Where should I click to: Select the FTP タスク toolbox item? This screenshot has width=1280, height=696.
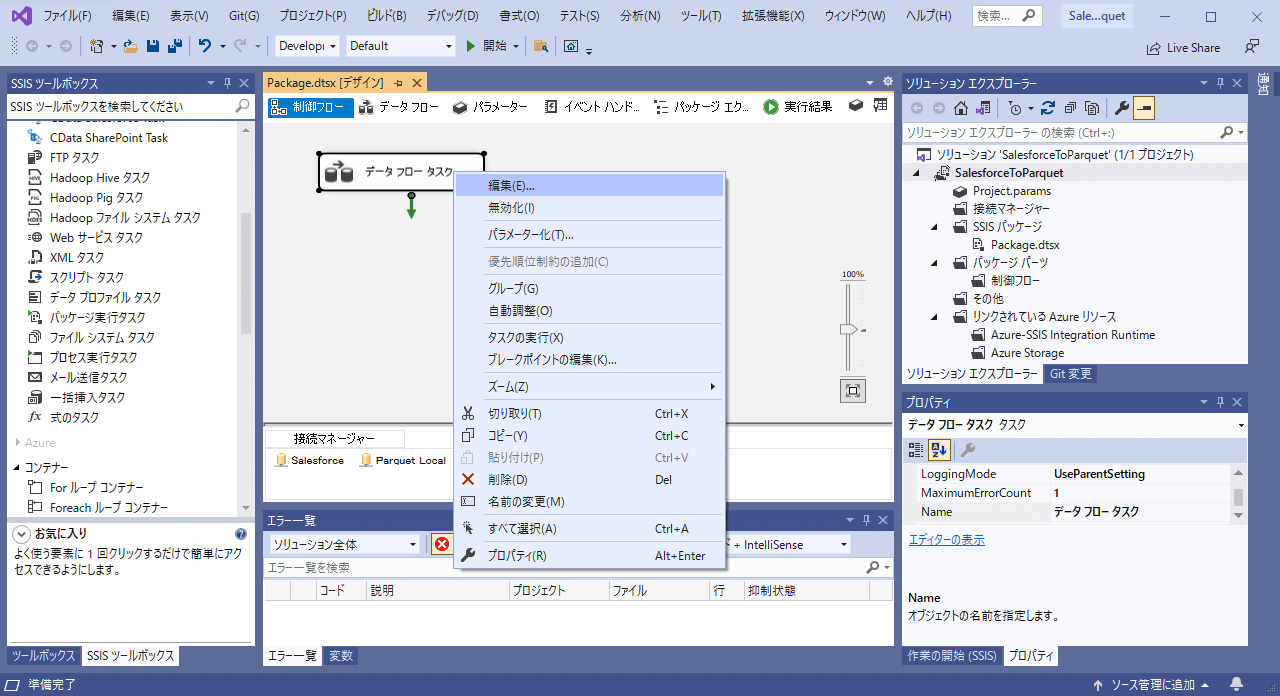tap(75, 158)
